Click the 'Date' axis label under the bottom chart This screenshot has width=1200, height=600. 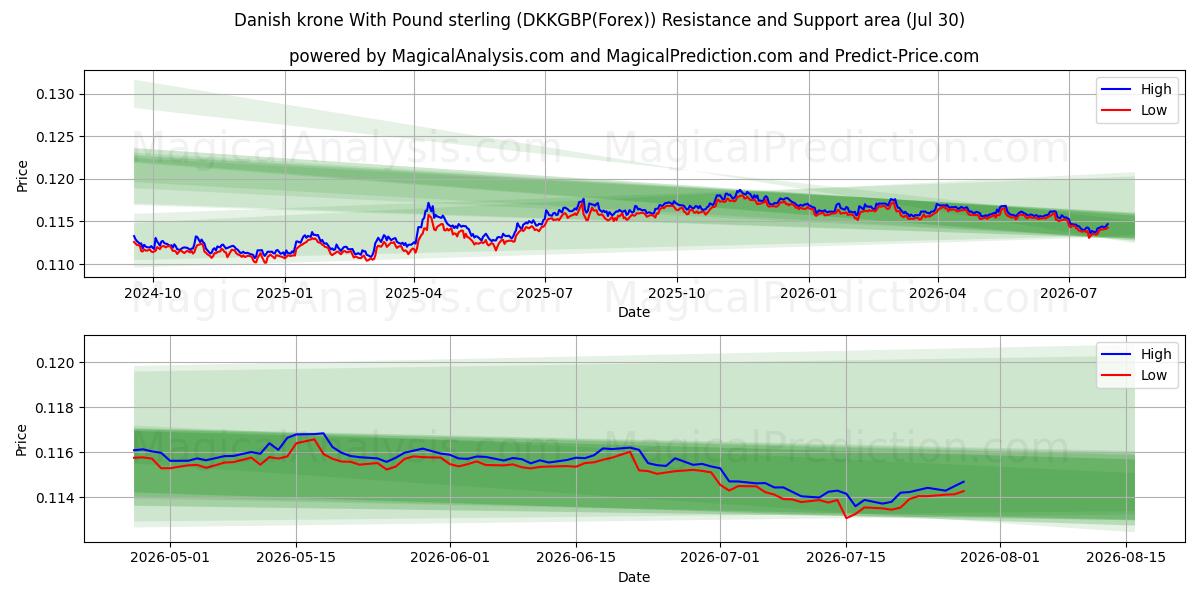[x=634, y=577]
